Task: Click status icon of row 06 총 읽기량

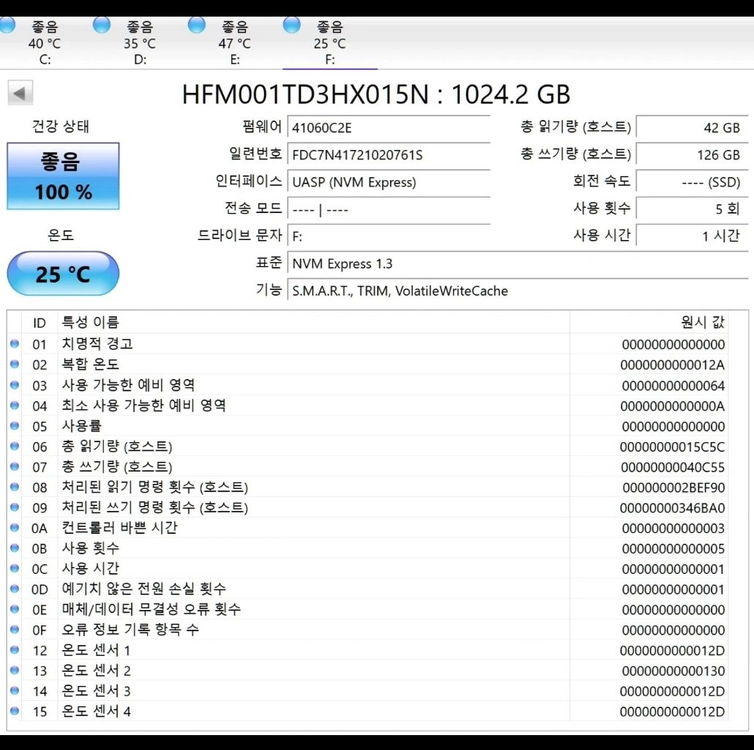Action: pyautogui.click(x=14, y=446)
